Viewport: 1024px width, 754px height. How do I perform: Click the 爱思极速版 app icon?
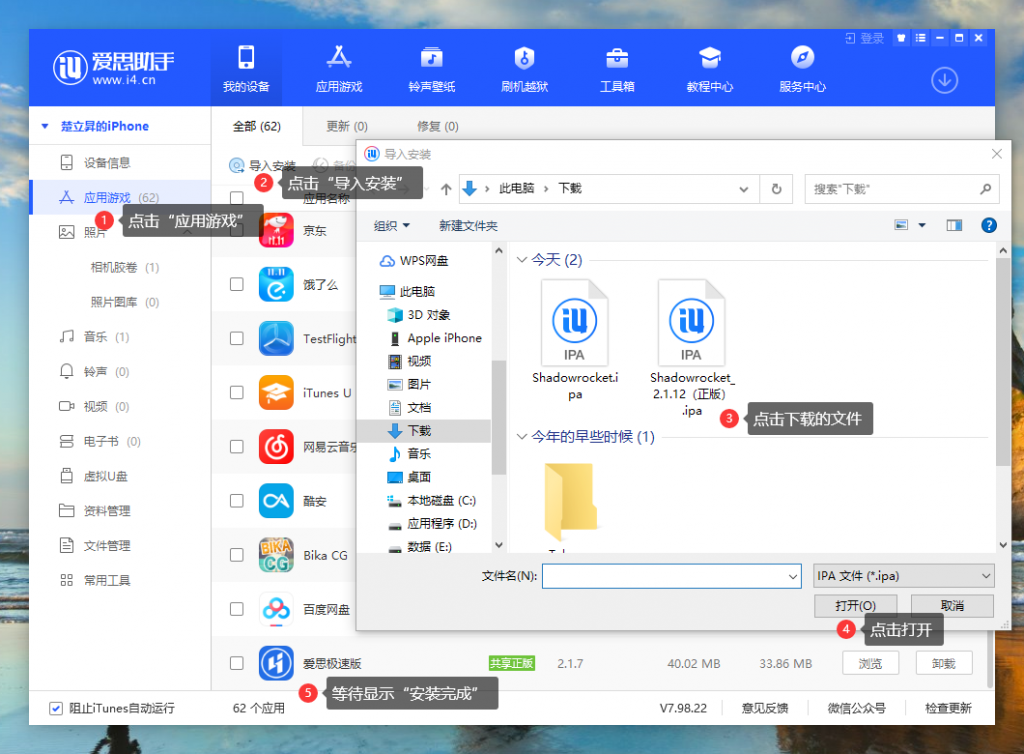276,663
